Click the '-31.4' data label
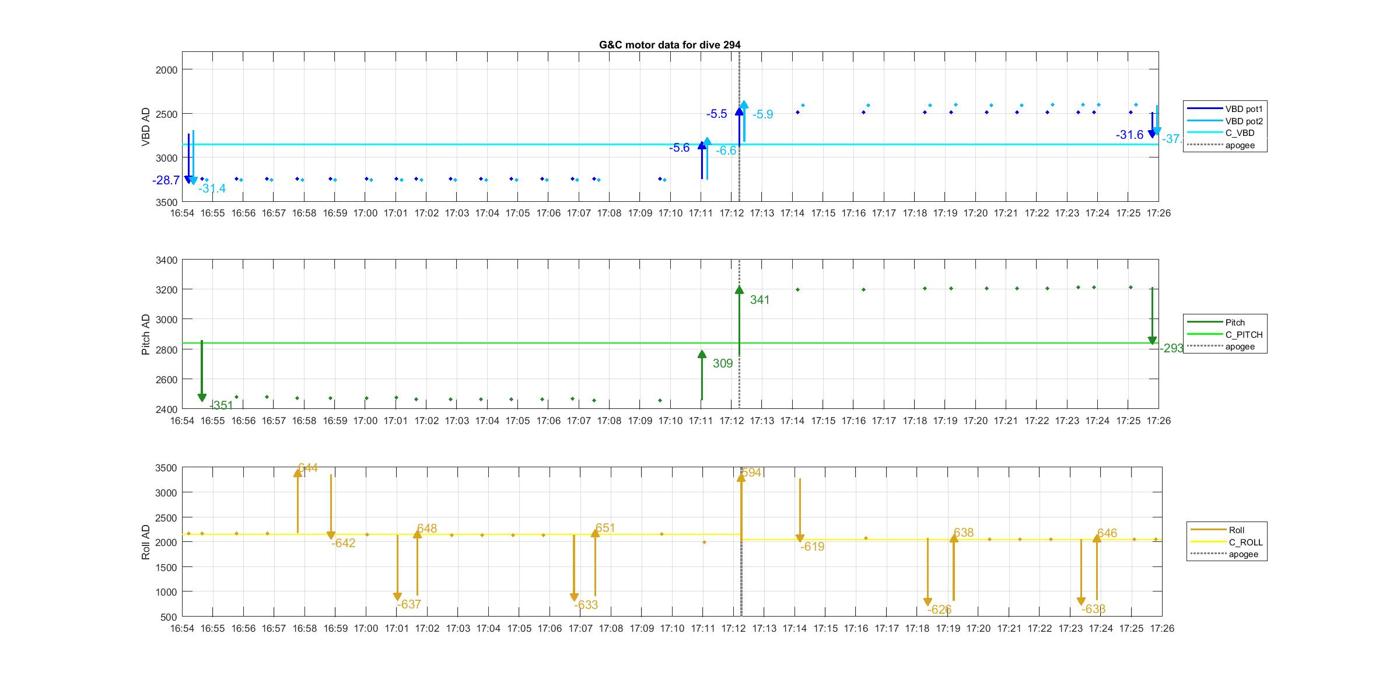1400x693 pixels. tap(212, 188)
